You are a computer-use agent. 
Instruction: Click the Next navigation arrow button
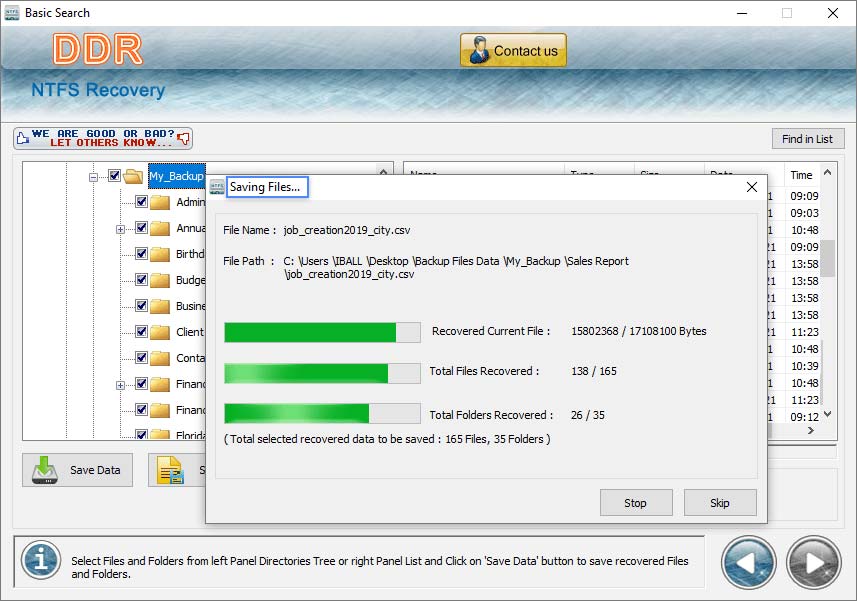[814, 563]
